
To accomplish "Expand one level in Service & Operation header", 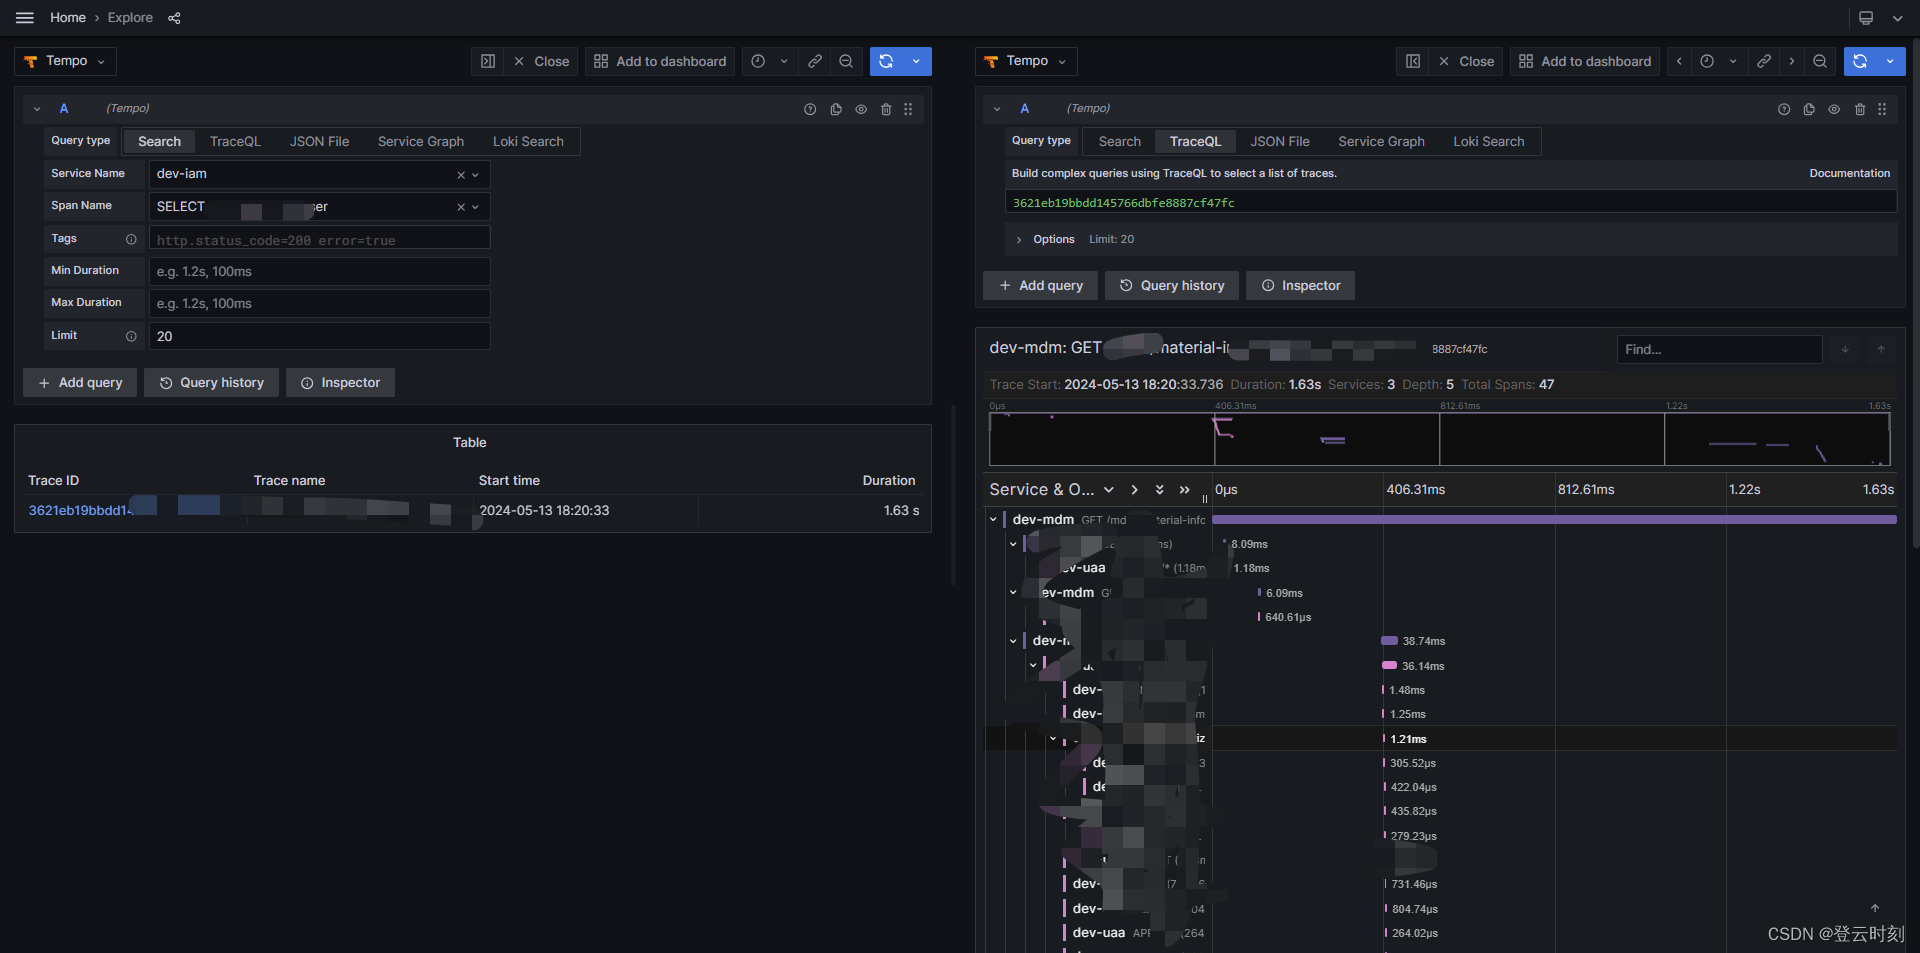I will tap(1134, 490).
